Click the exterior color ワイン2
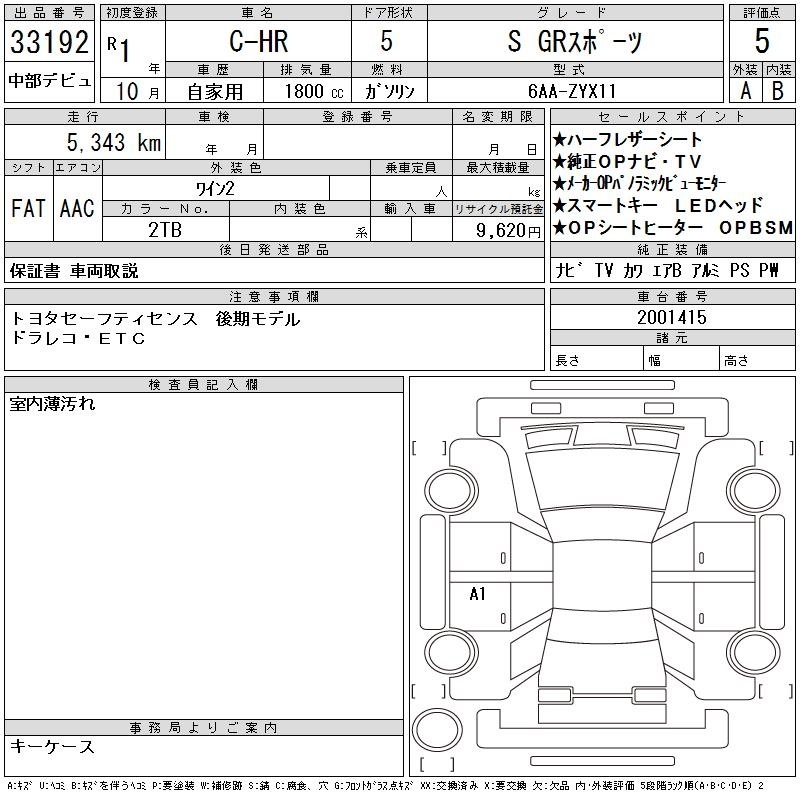 (215, 189)
